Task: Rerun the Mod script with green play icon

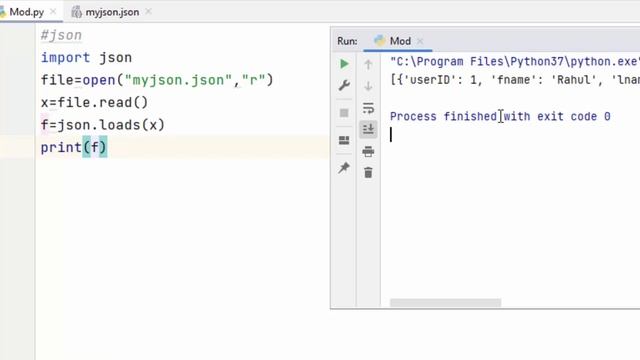Action: point(344,64)
